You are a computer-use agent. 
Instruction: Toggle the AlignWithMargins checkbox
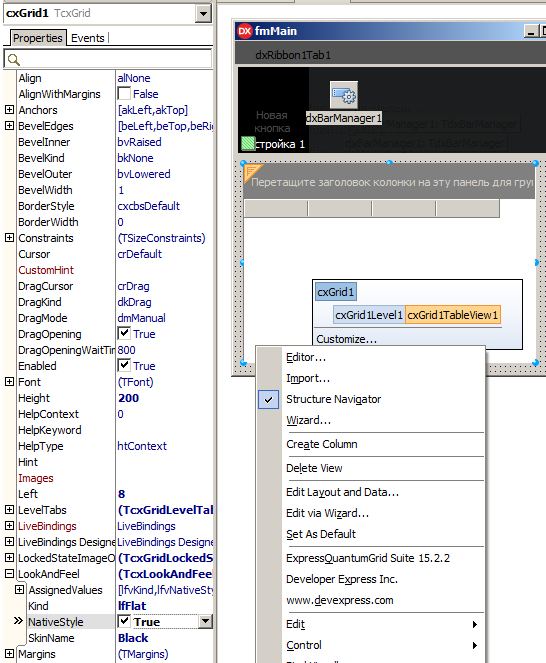(124, 93)
